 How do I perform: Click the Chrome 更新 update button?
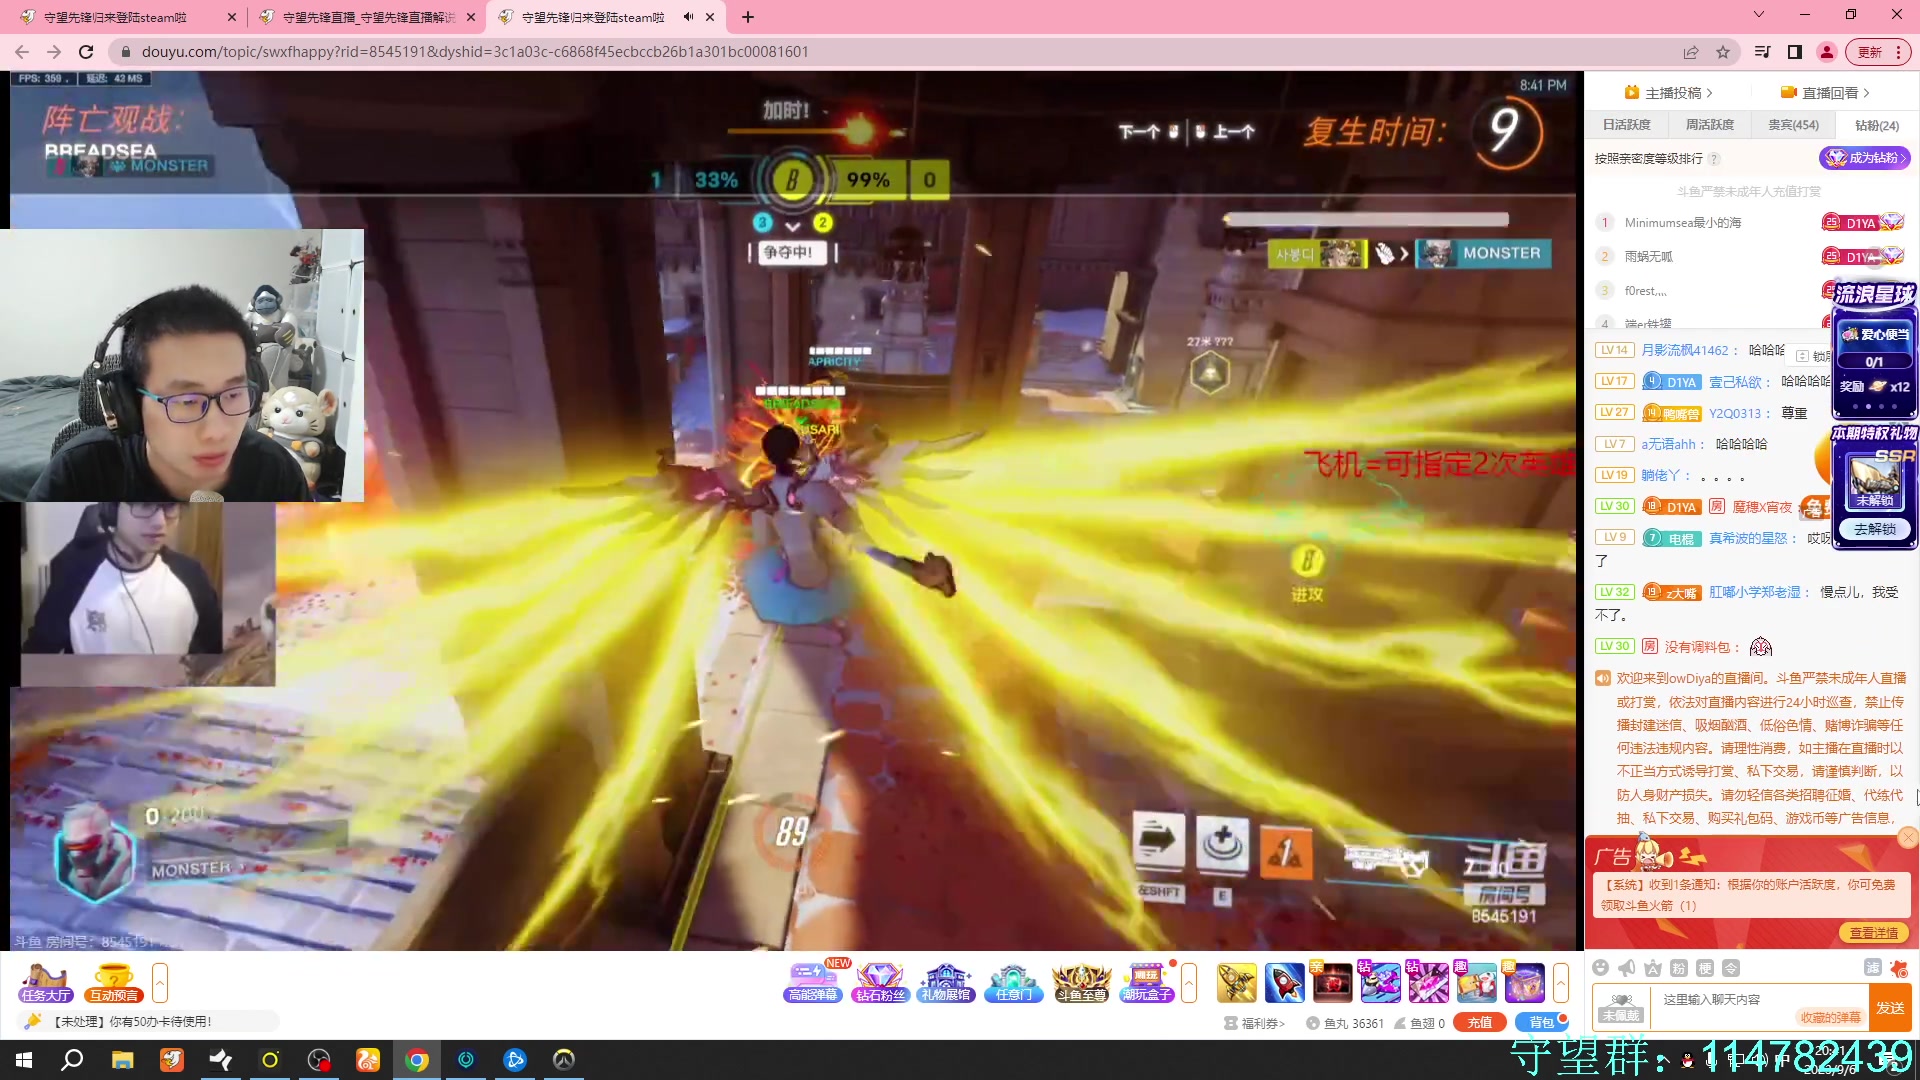(1879, 52)
